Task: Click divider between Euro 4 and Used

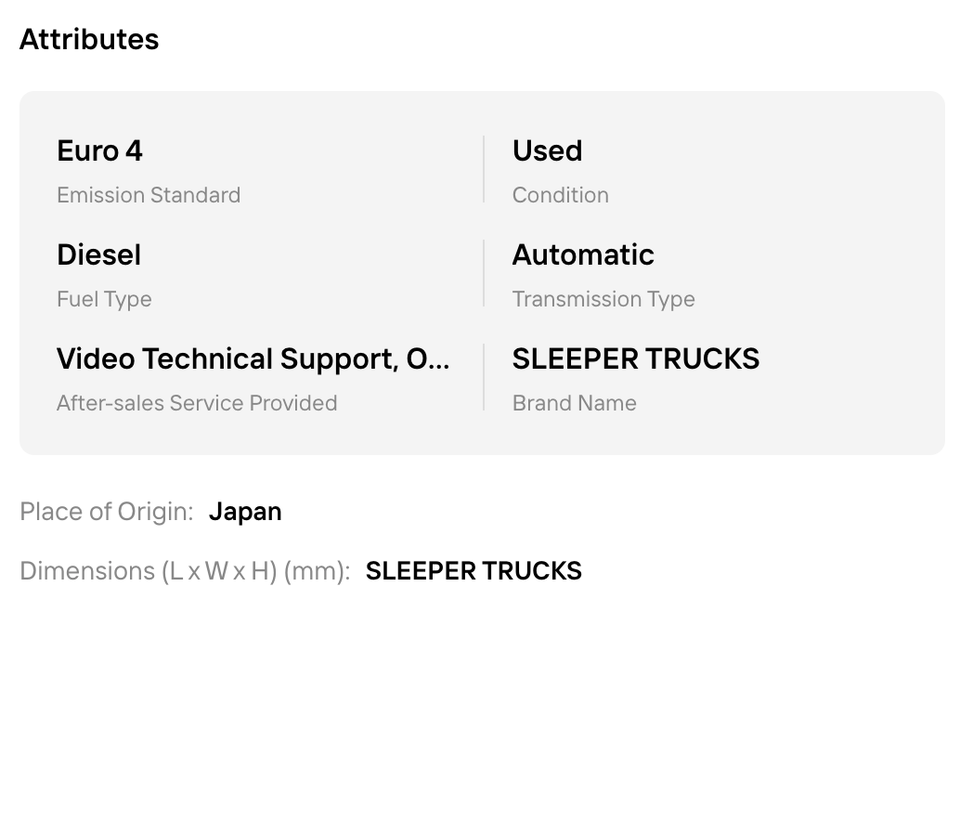Action: tap(484, 169)
